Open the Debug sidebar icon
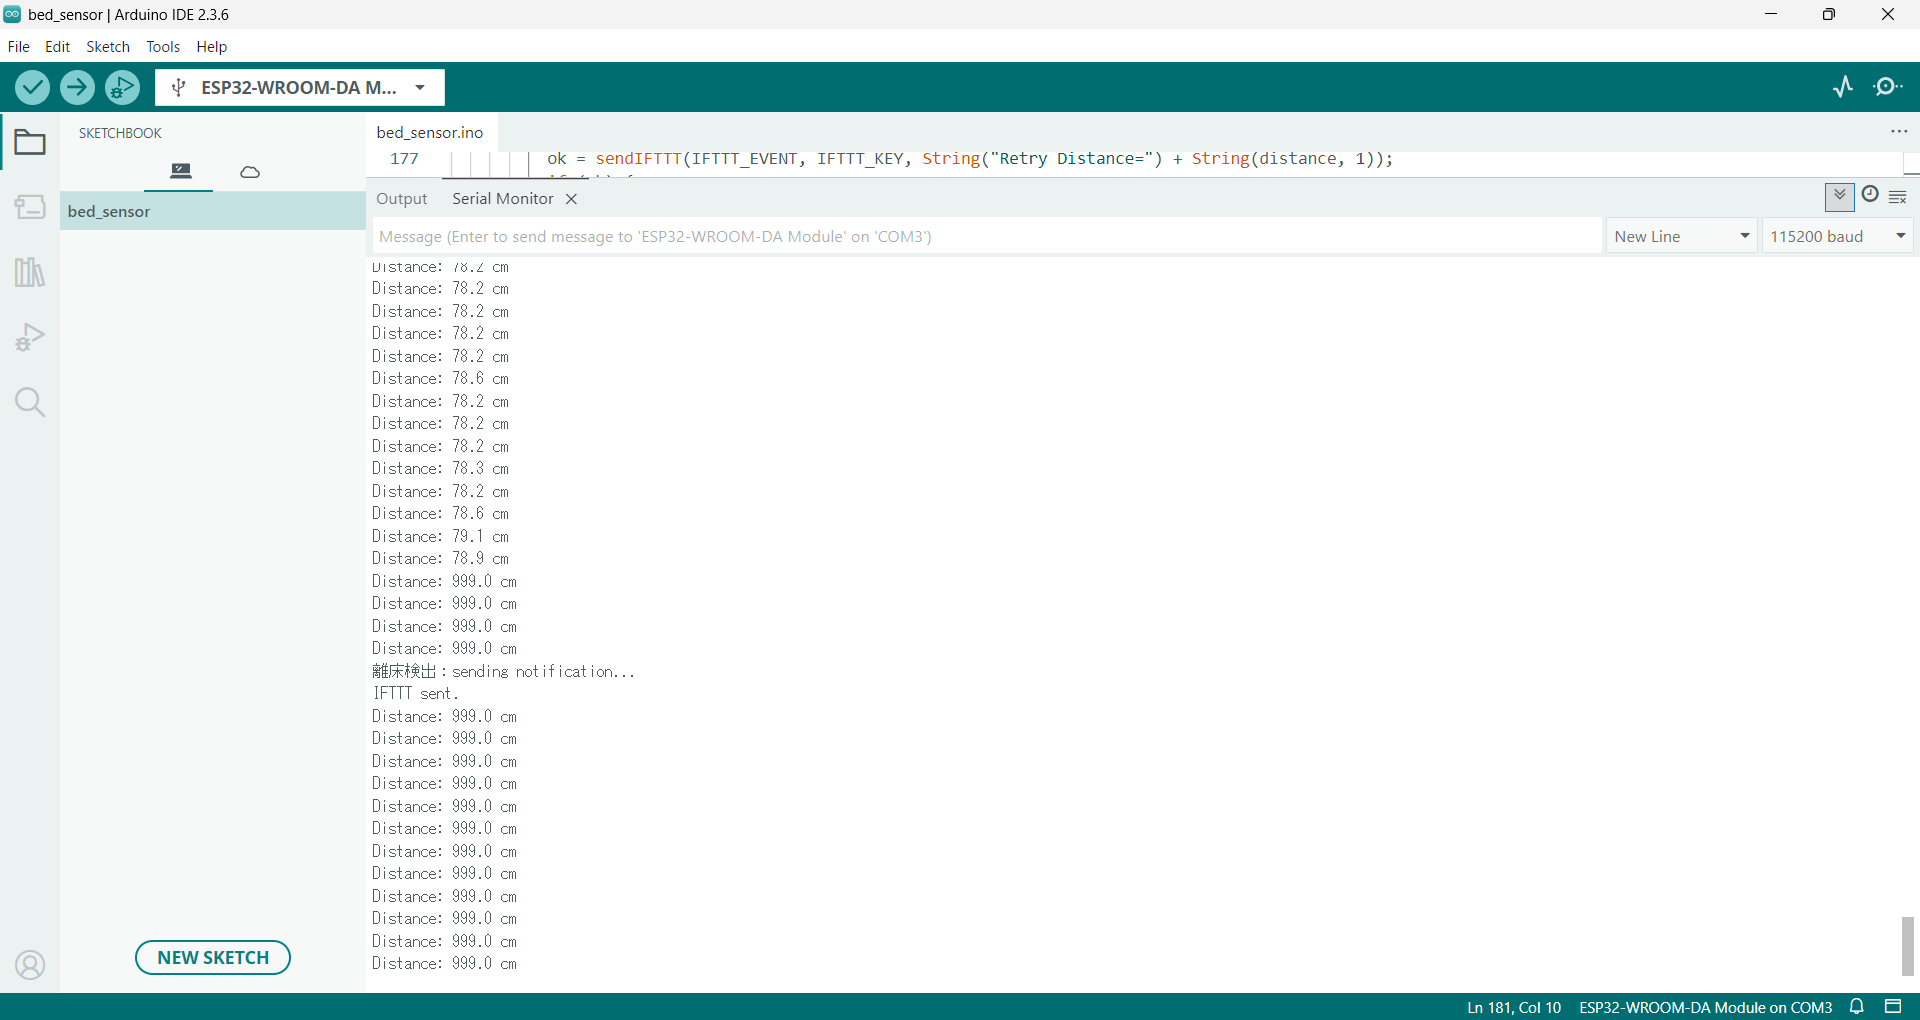Viewport: 1920px width, 1020px height. 30,337
